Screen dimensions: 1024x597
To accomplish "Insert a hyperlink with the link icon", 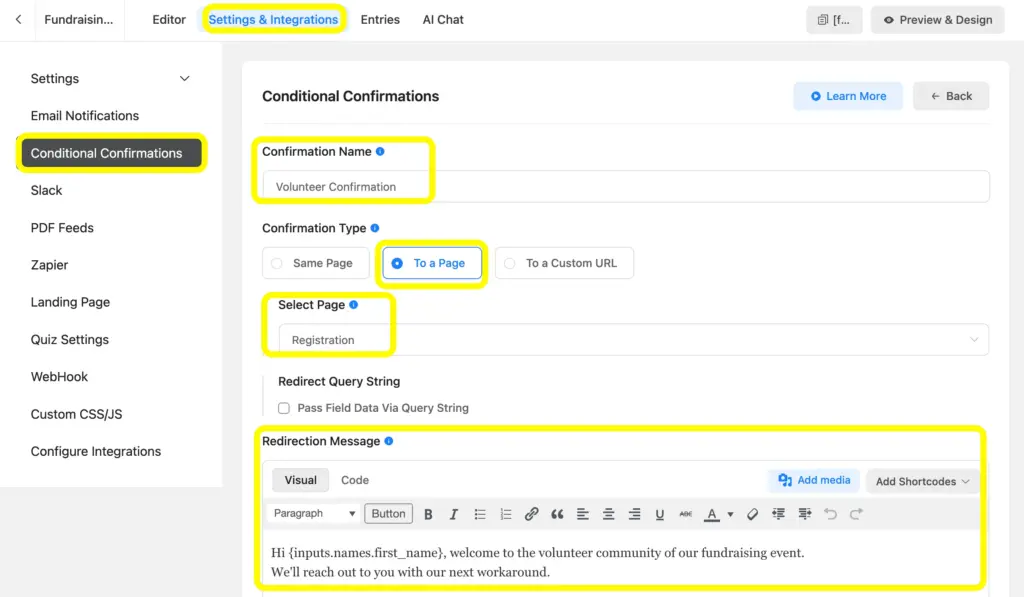I will [x=532, y=514].
